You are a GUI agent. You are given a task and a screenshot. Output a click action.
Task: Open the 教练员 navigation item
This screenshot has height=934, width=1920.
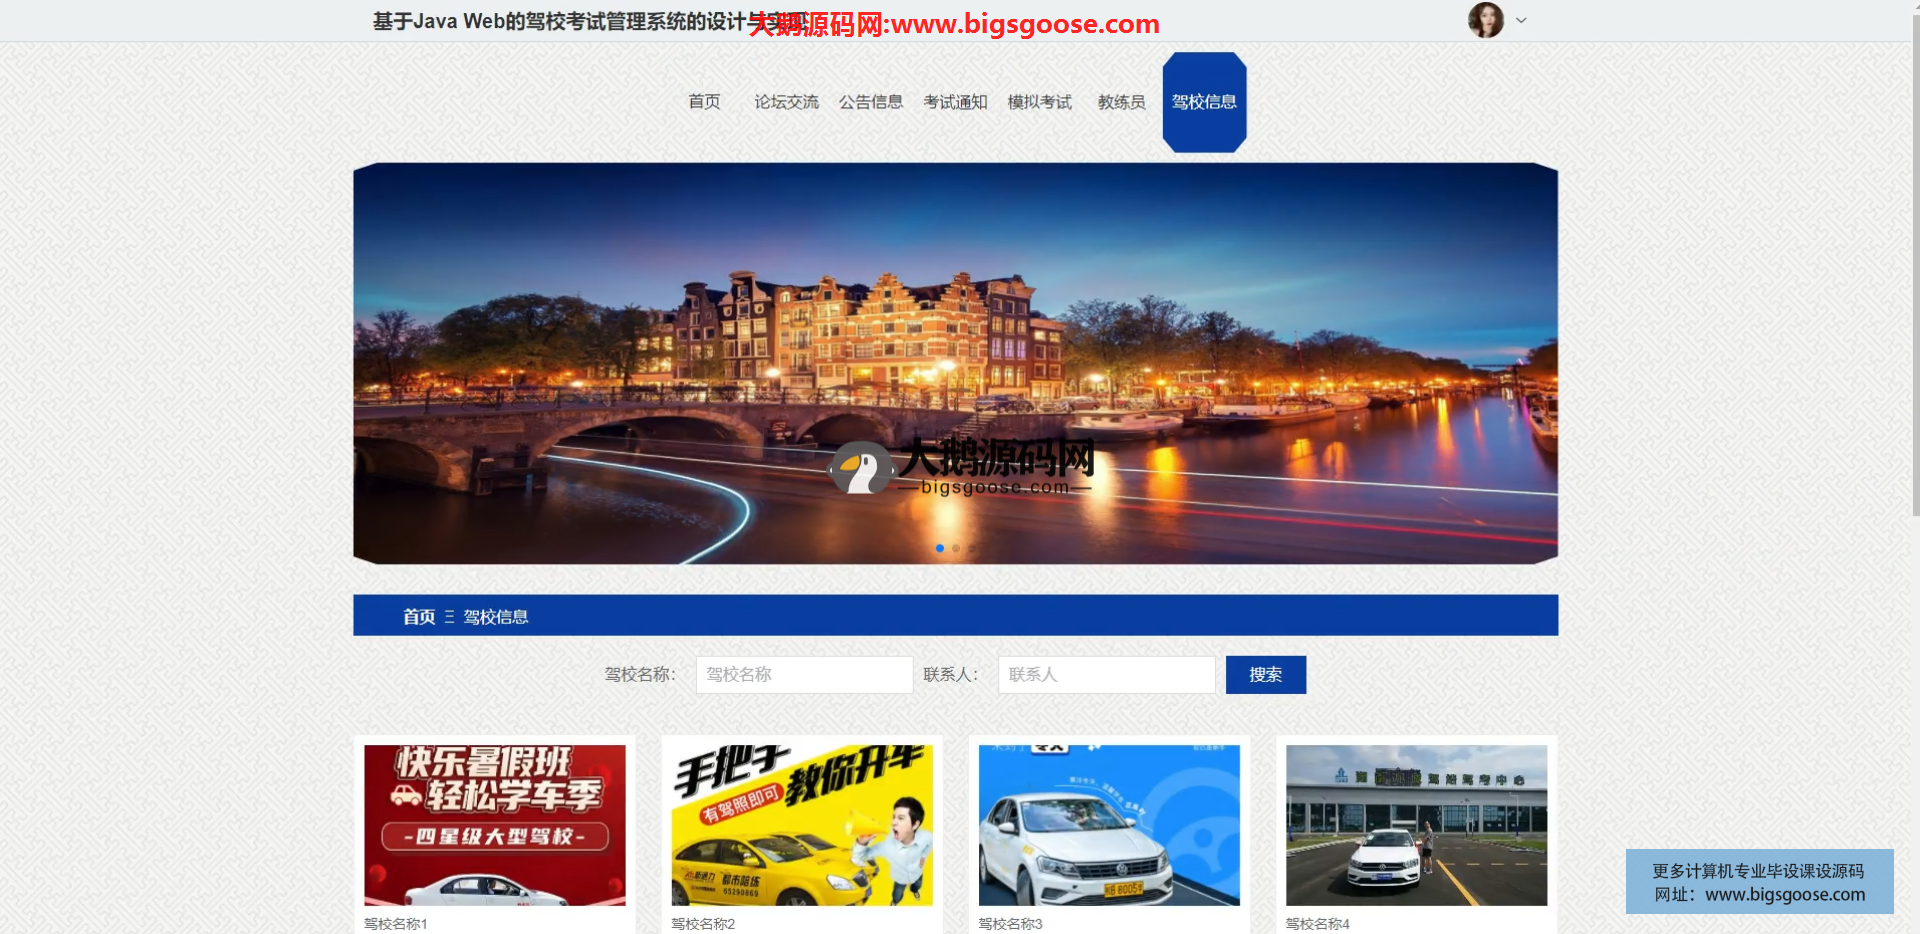tap(1121, 102)
